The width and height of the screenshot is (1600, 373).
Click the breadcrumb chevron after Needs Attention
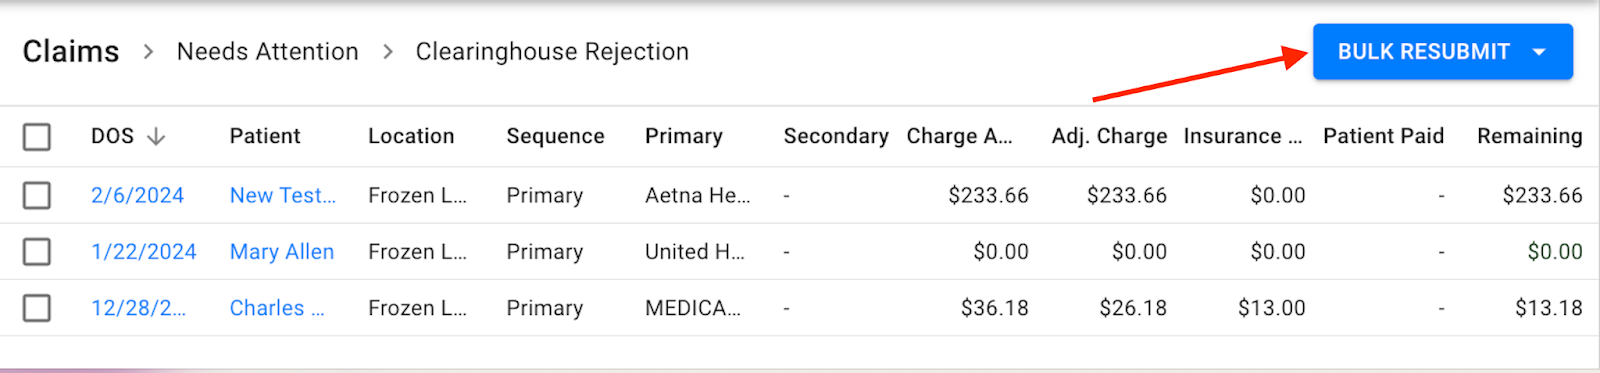pos(388,51)
